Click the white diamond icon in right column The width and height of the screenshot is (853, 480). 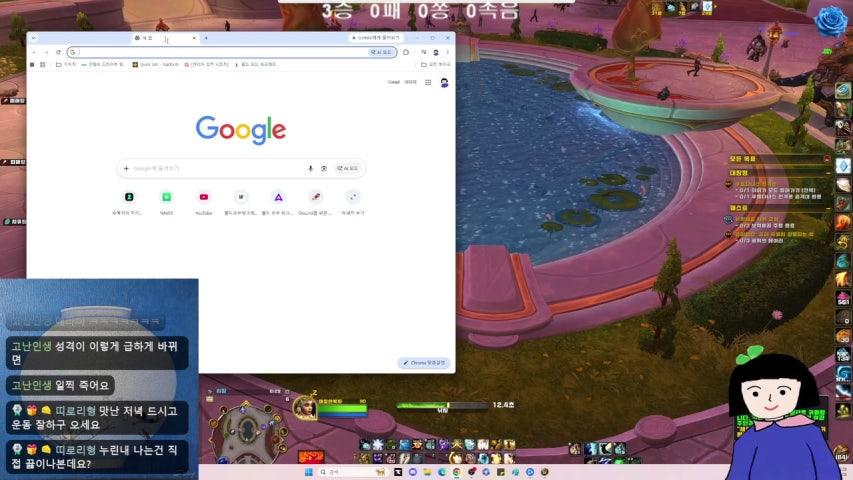pos(843,165)
